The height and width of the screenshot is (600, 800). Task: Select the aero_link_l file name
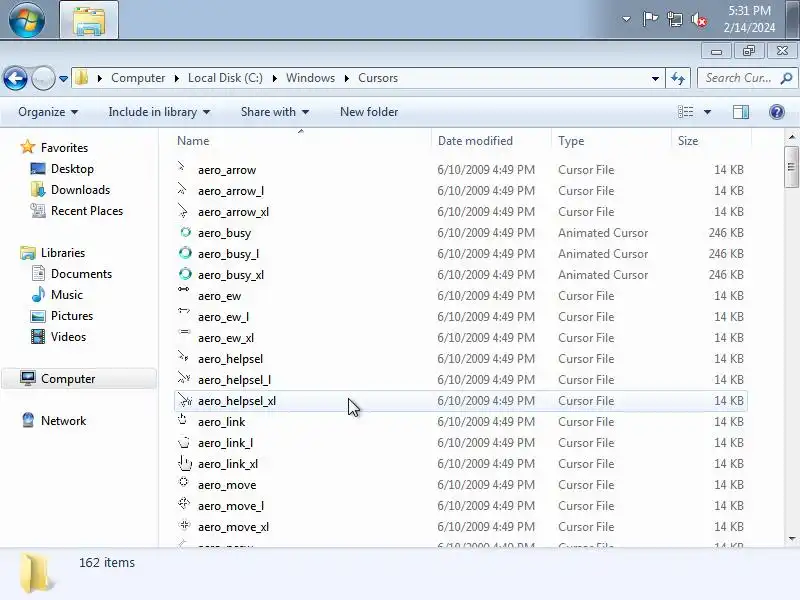pos(226,443)
